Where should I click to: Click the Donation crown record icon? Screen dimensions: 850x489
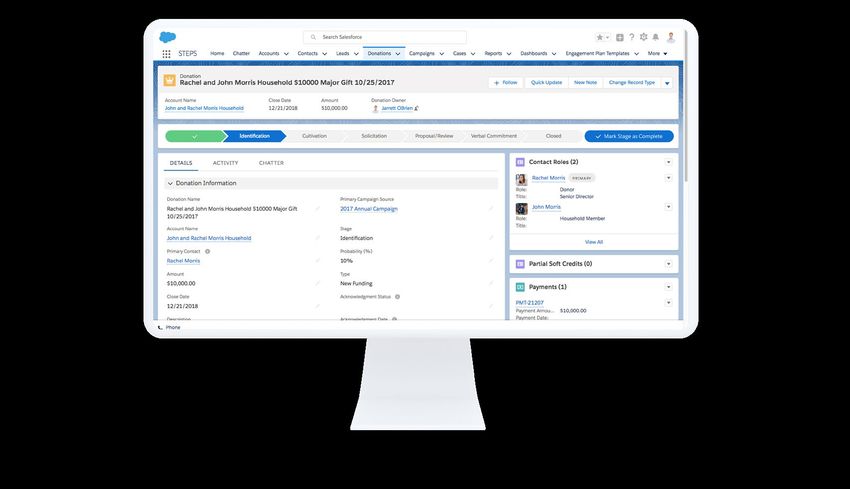(170, 80)
